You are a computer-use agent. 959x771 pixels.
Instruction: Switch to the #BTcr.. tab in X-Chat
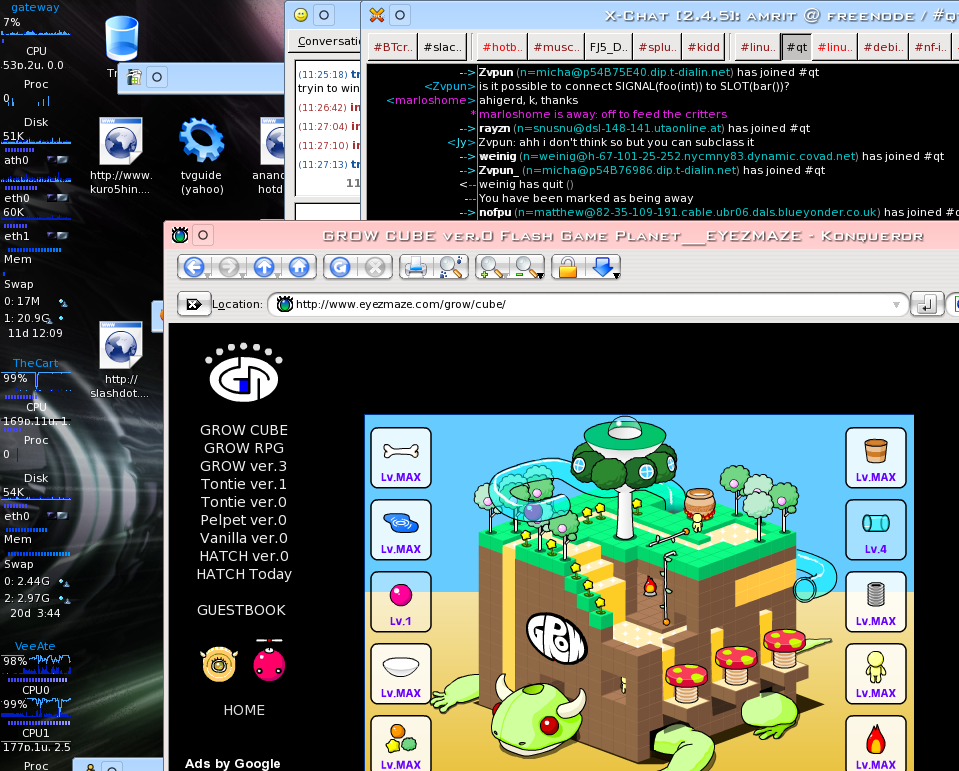393,47
